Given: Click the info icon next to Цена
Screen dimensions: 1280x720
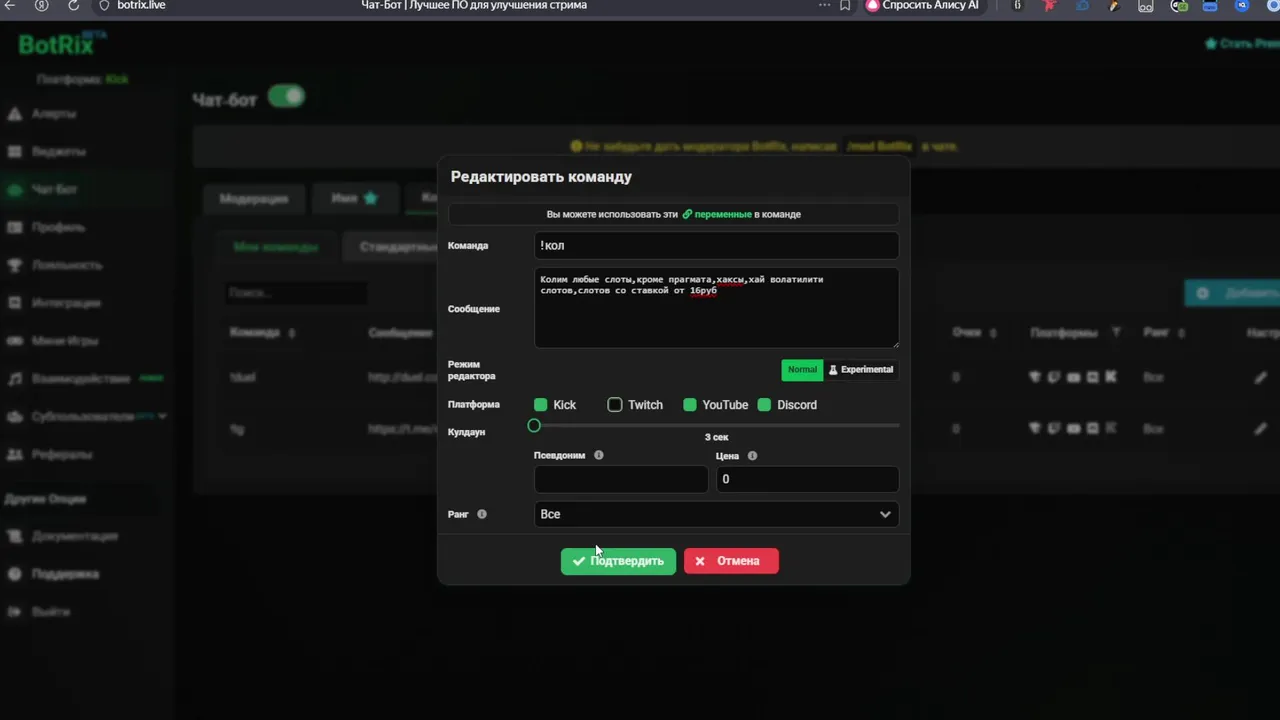Looking at the screenshot, I should (x=753, y=456).
